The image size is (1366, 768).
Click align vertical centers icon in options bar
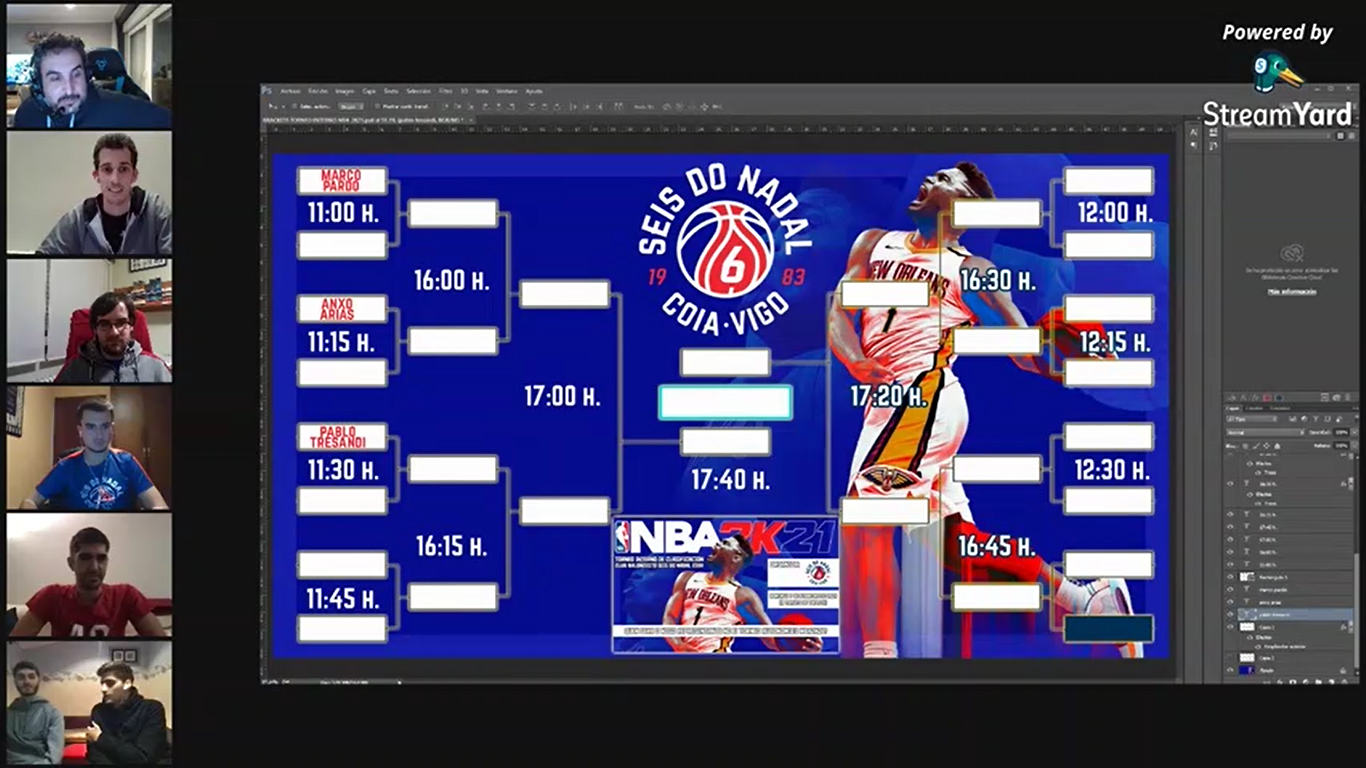[457, 107]
